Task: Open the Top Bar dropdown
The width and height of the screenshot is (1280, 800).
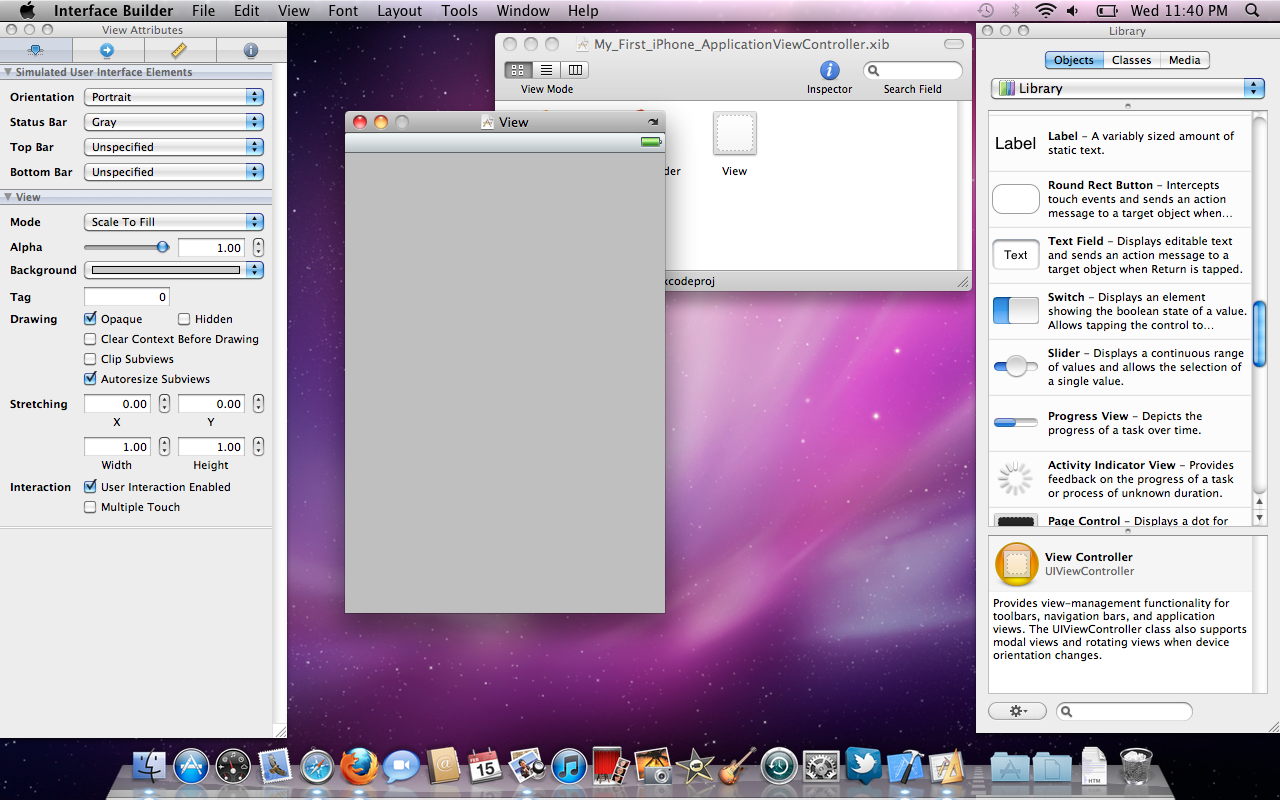Action: pyautogui.click(x=174, y=147)
